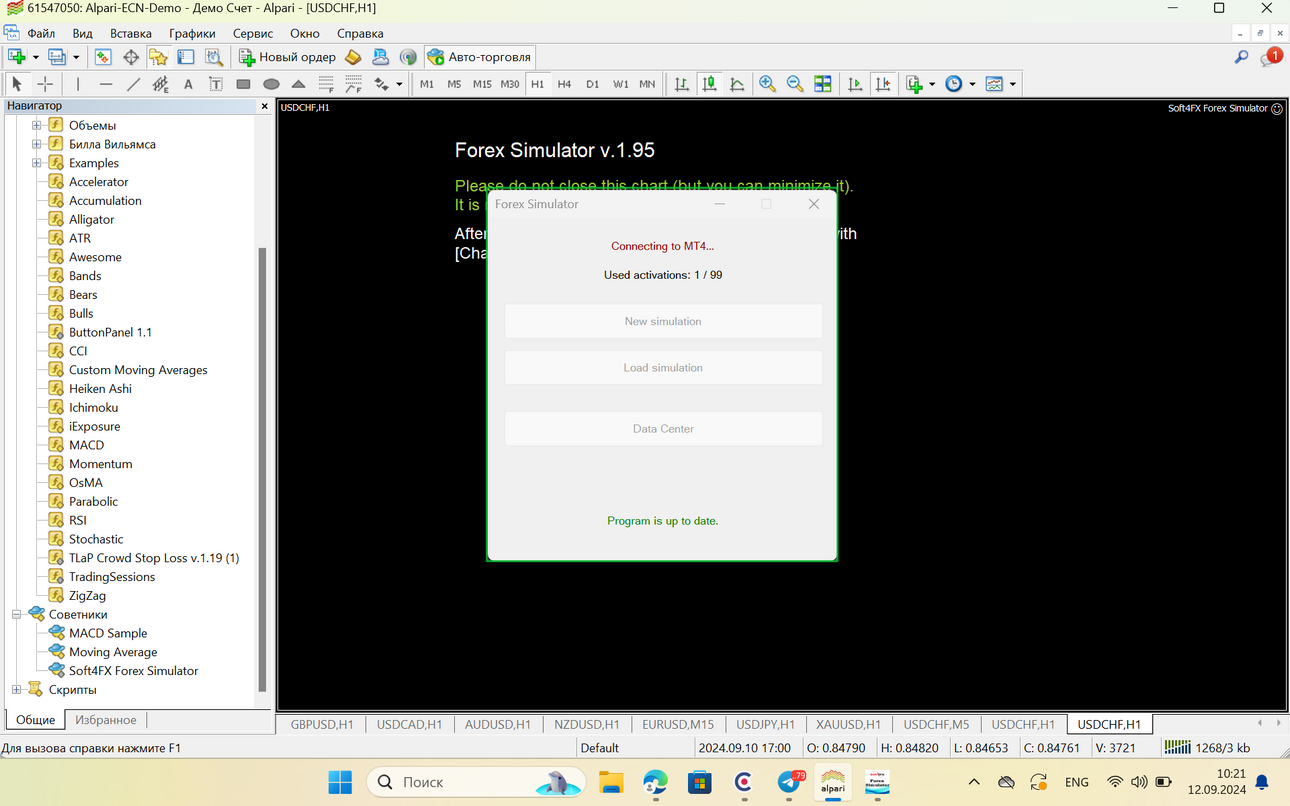Click the Terminal window toolbar icon
Viewport: 1290px width, 806px height.
point(186,57)
